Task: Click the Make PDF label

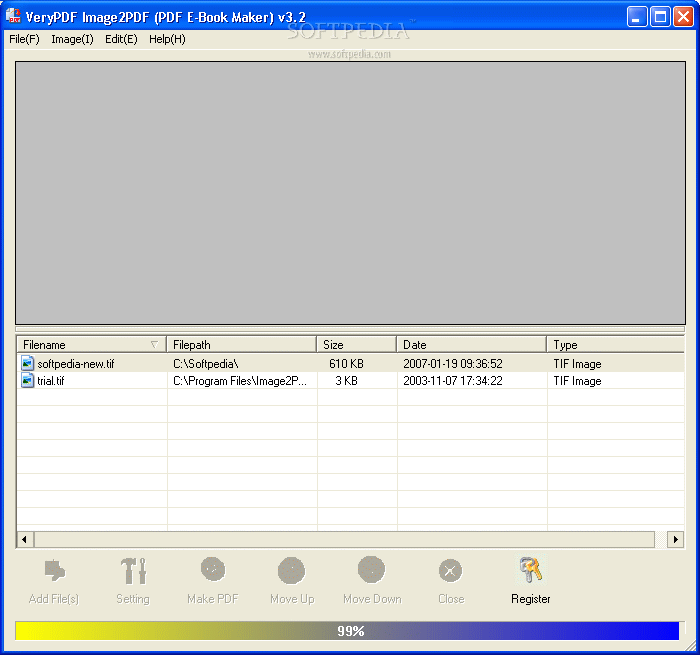Action: [212, 599]
